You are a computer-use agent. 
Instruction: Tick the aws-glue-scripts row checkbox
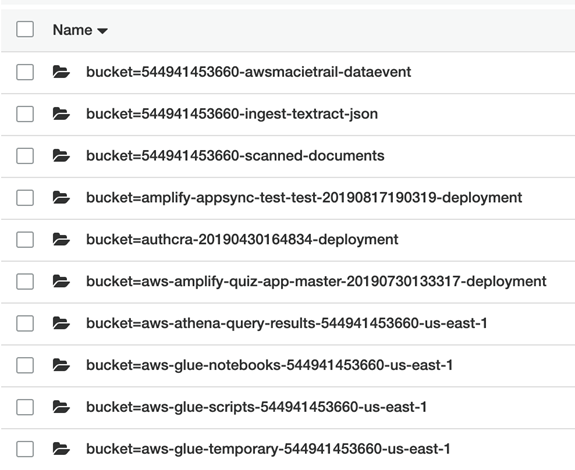25,407
